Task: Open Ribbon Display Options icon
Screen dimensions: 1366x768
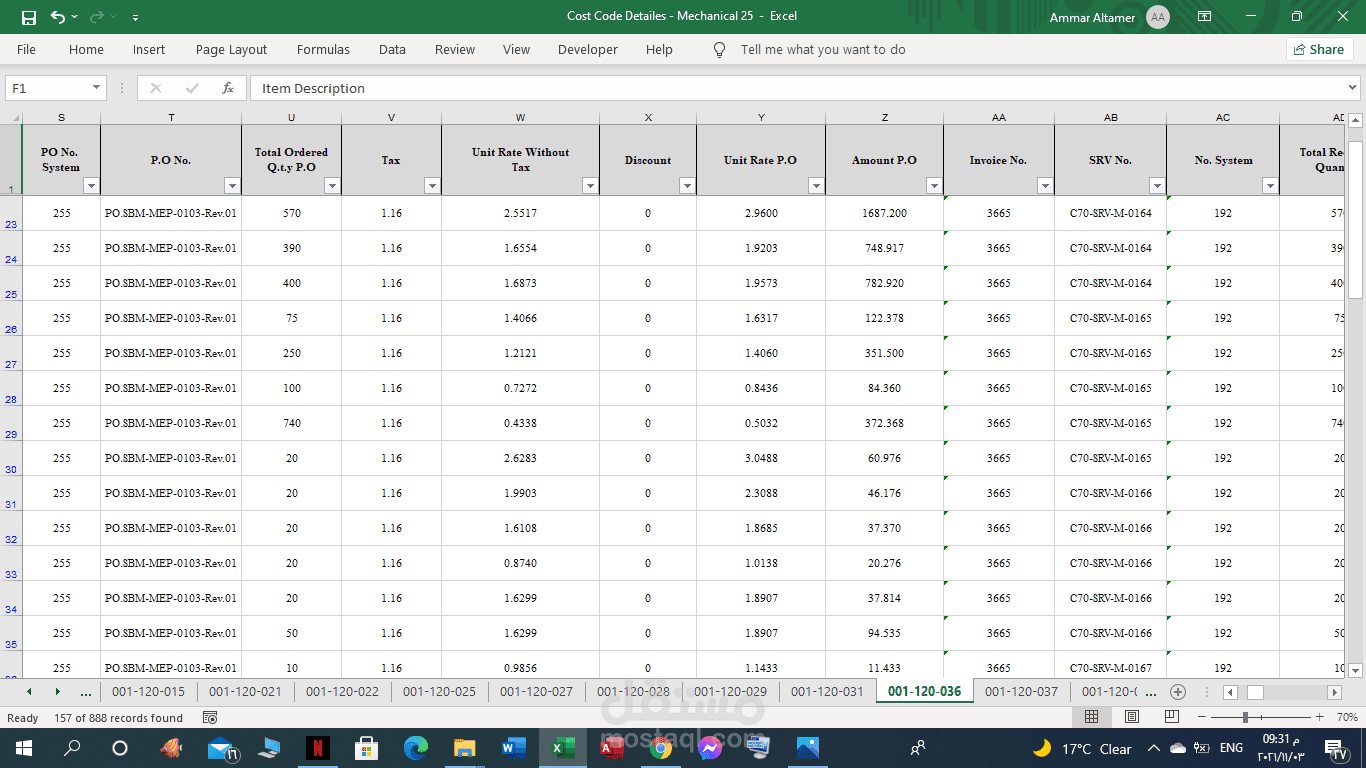Action: pyautogui.click(x=1204, y=17)
